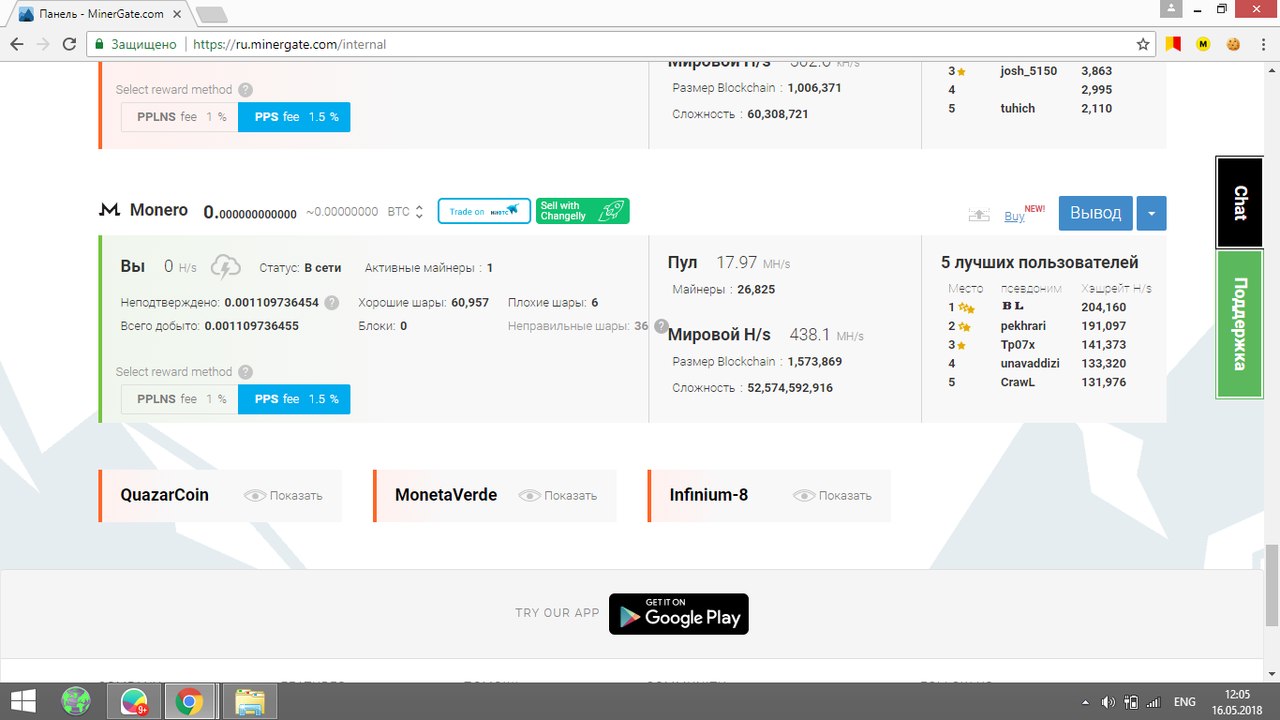Click the Вывод withdraw button
Screen dimensions: 1280x720
[1096, 213]
